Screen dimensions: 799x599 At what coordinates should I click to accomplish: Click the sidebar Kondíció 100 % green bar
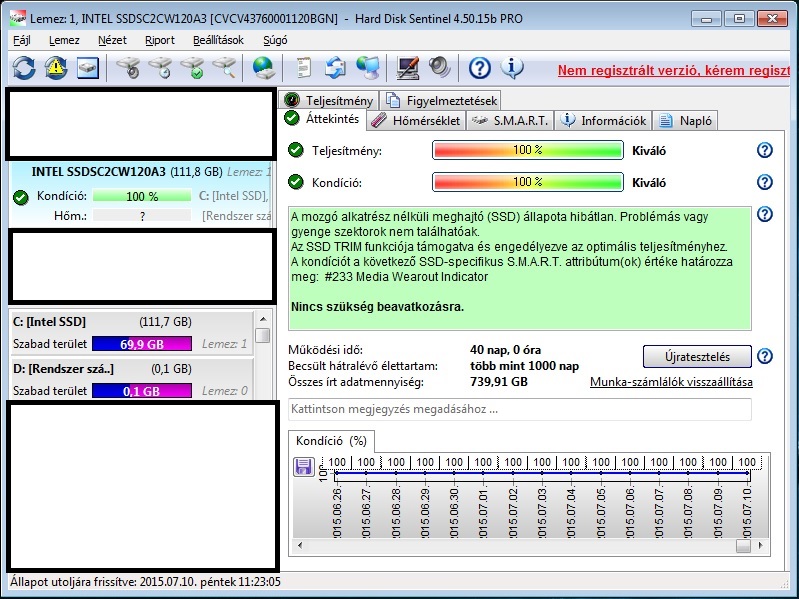142,196
